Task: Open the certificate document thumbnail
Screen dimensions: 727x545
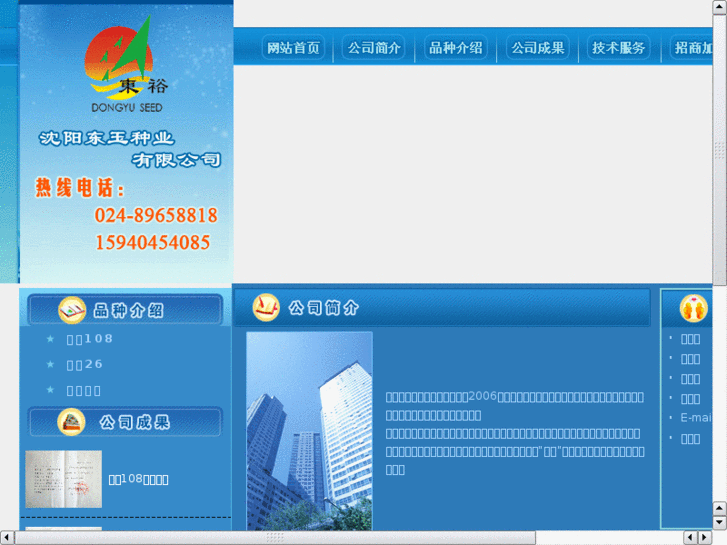Action: click(x=64, y=479)
